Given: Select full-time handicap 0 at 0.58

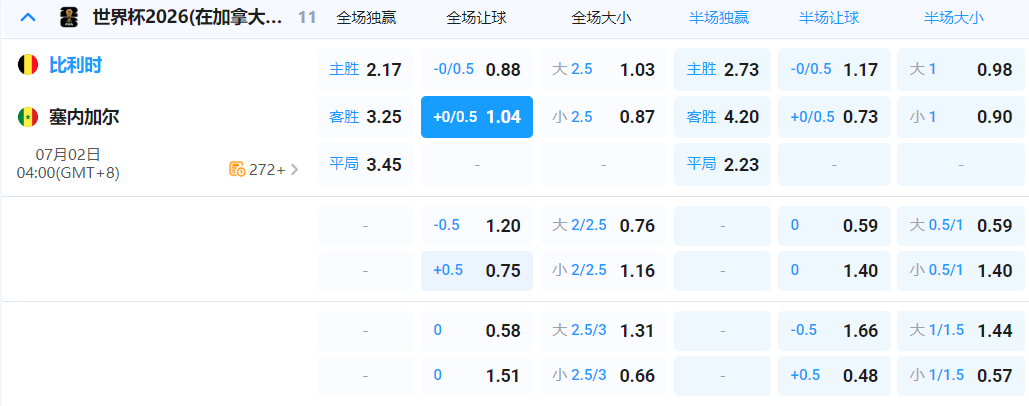Looking at the screenshot, I should coord(477,331).
